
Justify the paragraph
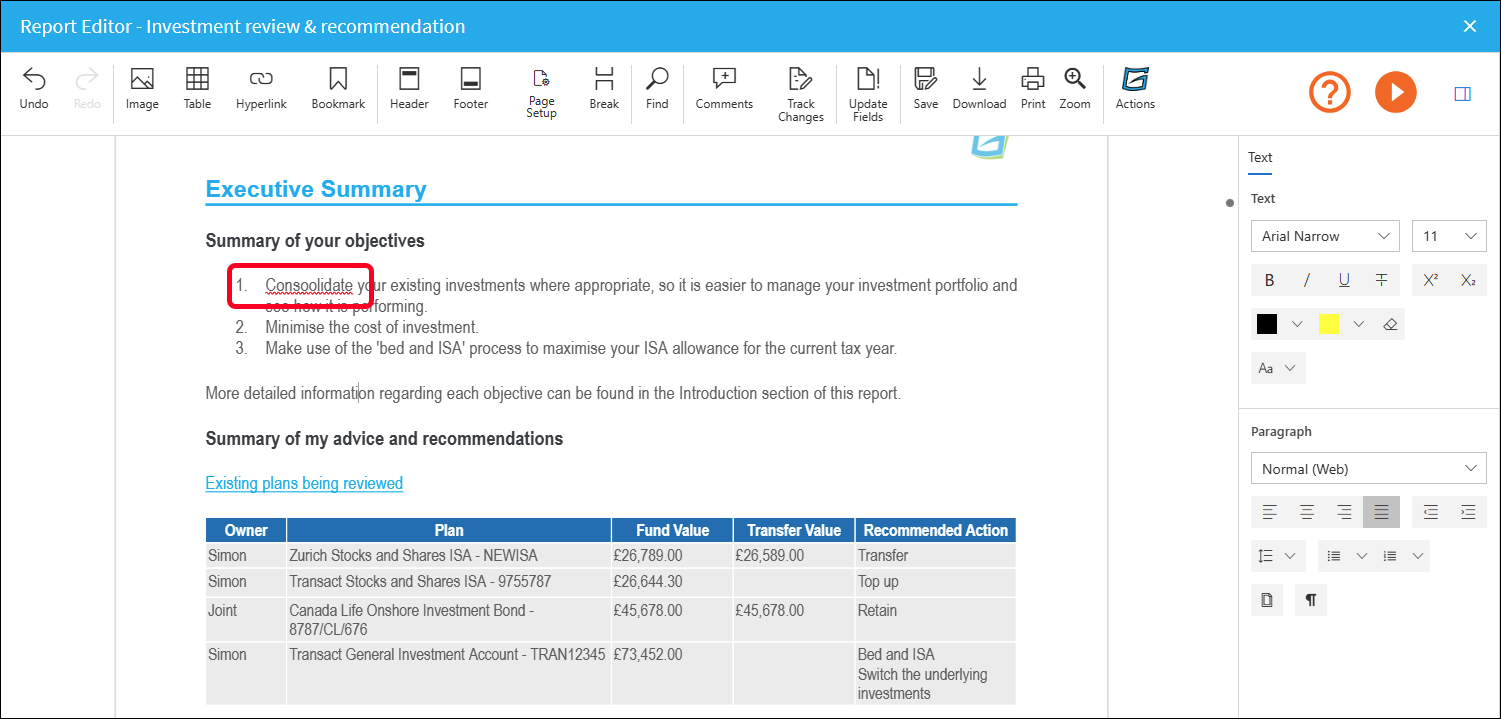(1381, 512)
